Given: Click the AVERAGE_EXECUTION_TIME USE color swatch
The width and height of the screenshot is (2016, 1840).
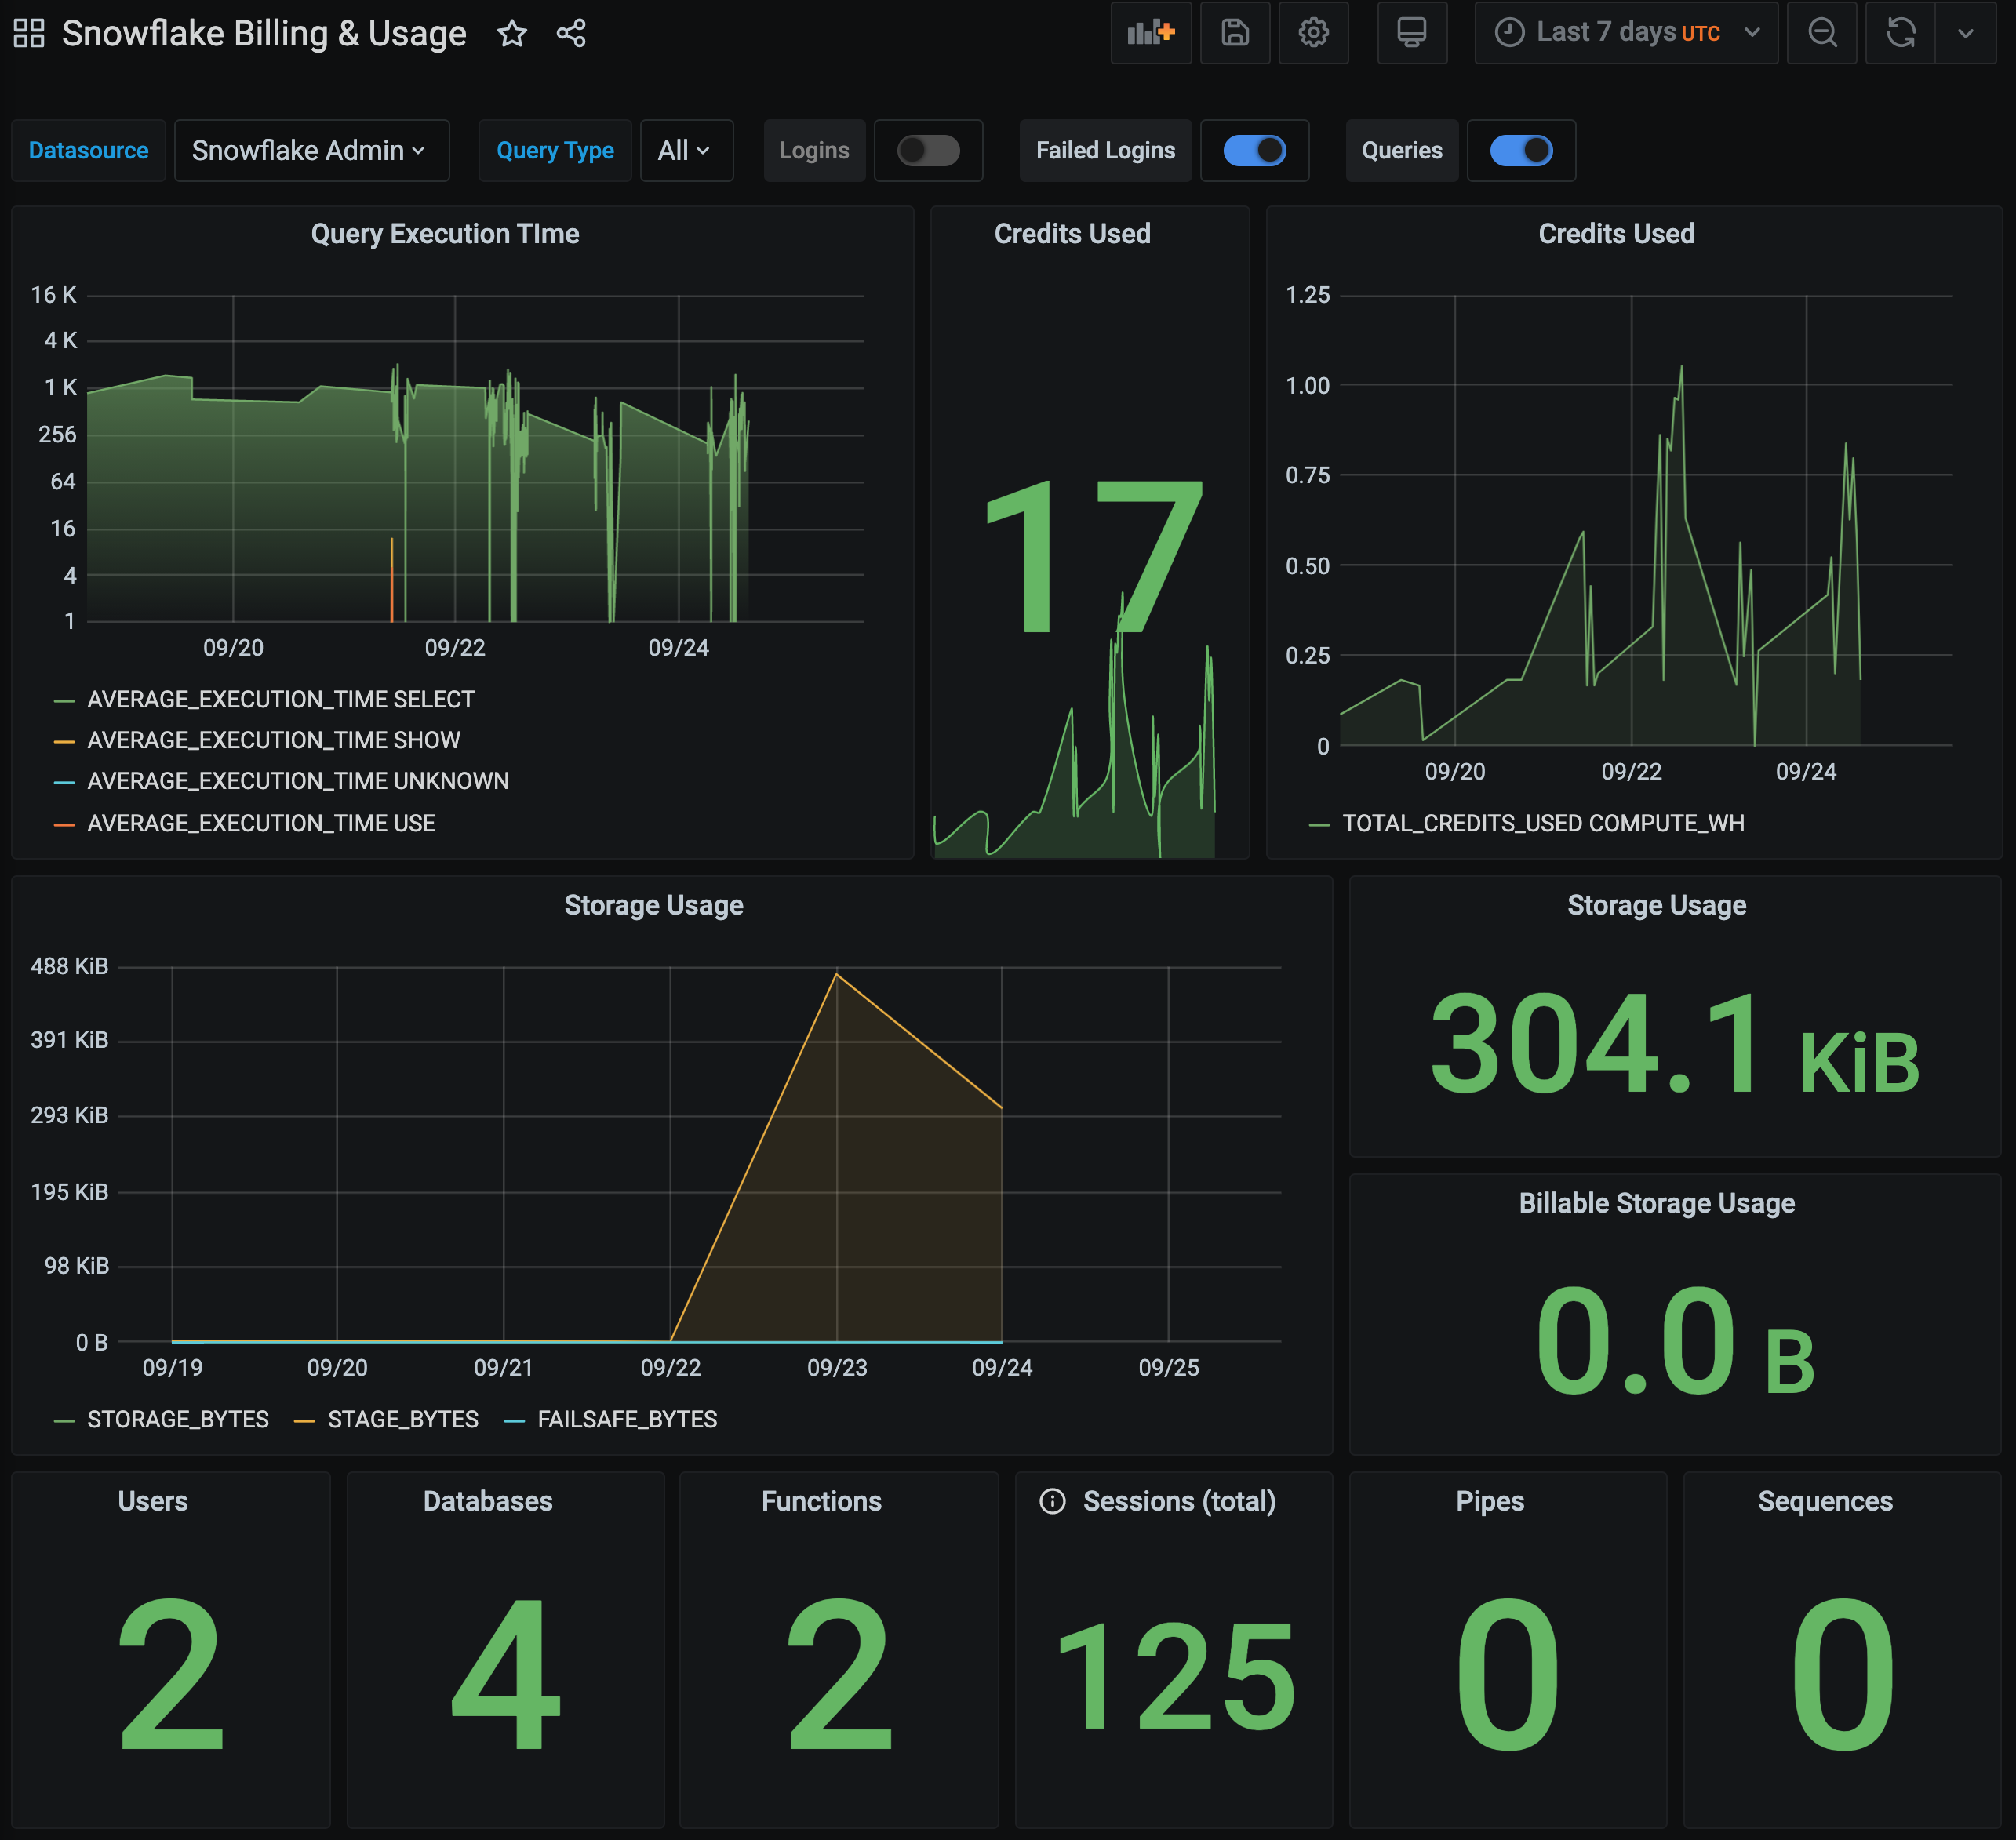Looking at the screenshot, I should (x=64, y=825).
